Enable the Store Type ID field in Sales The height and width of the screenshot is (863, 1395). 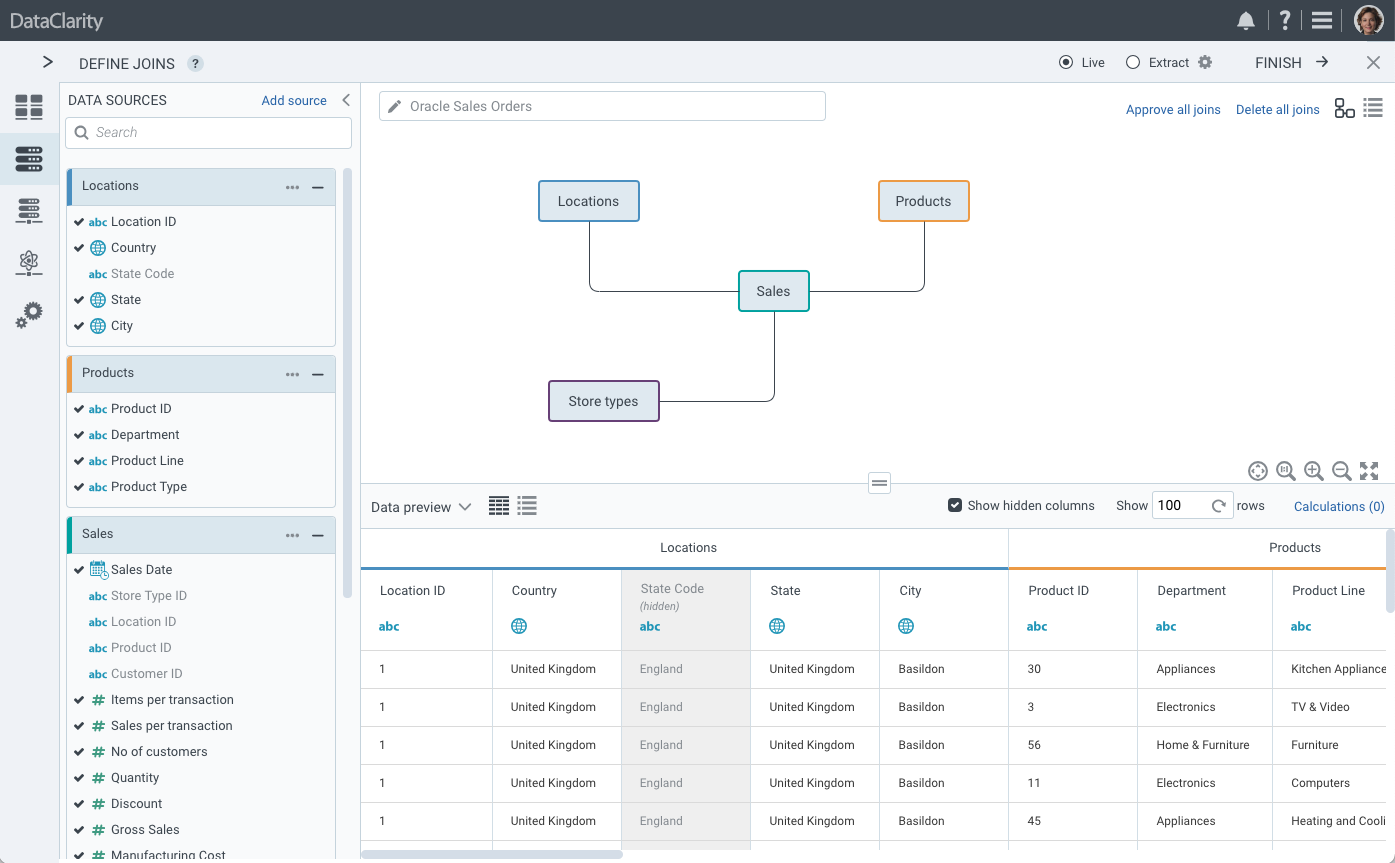[x=79, y=595]
